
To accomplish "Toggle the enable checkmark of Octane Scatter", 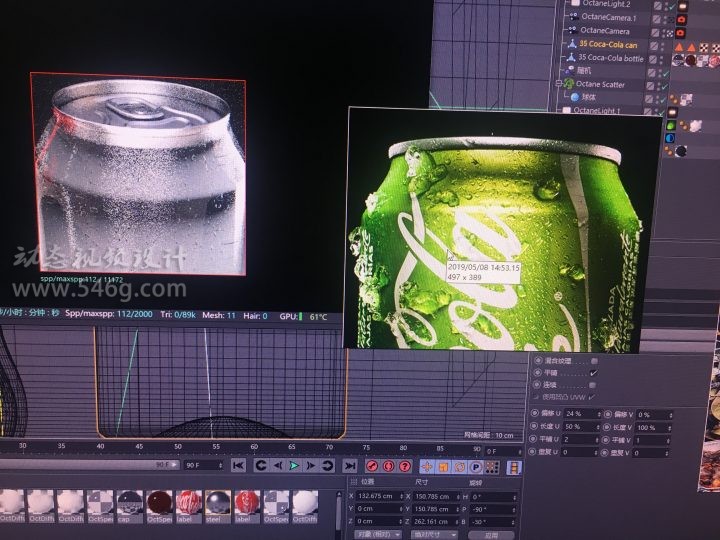I will [664, 86].
